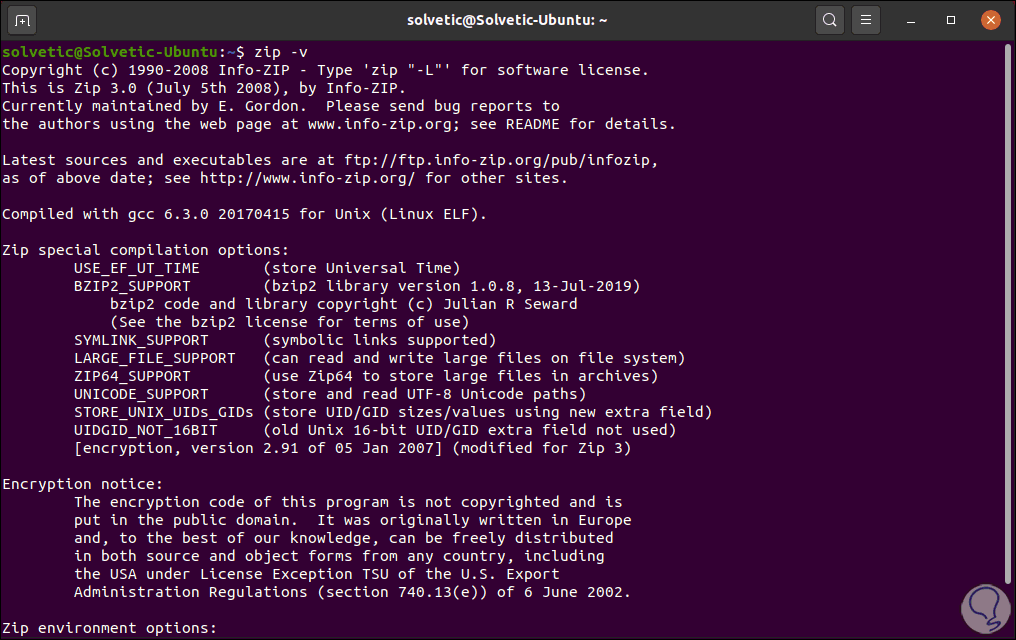Image resolution: width=1016 pixels, height=640 pixels.
Task: Click the UNICODE_SUPPORT option text
Action: click(x=141, y=394)
